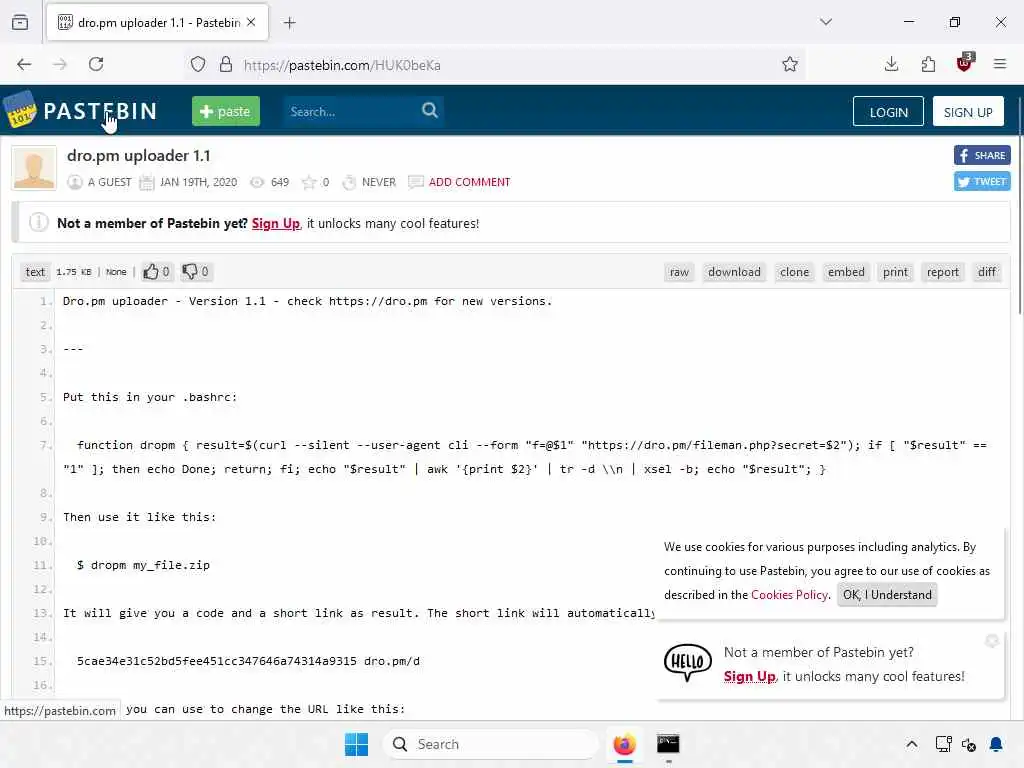Open the terminal taskbar icon
The width and height of the screenshot is (1024, 768).
point(668,744)
